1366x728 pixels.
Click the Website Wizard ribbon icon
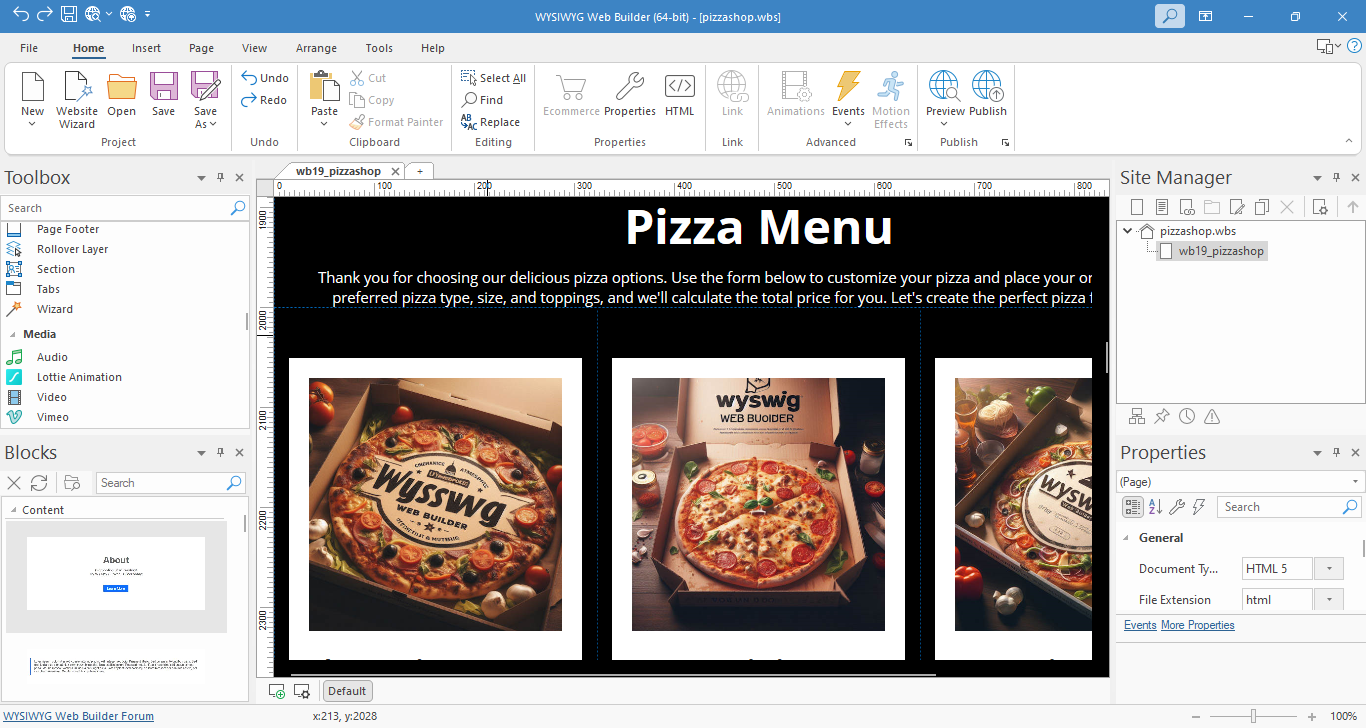click(x=77, y=88)
